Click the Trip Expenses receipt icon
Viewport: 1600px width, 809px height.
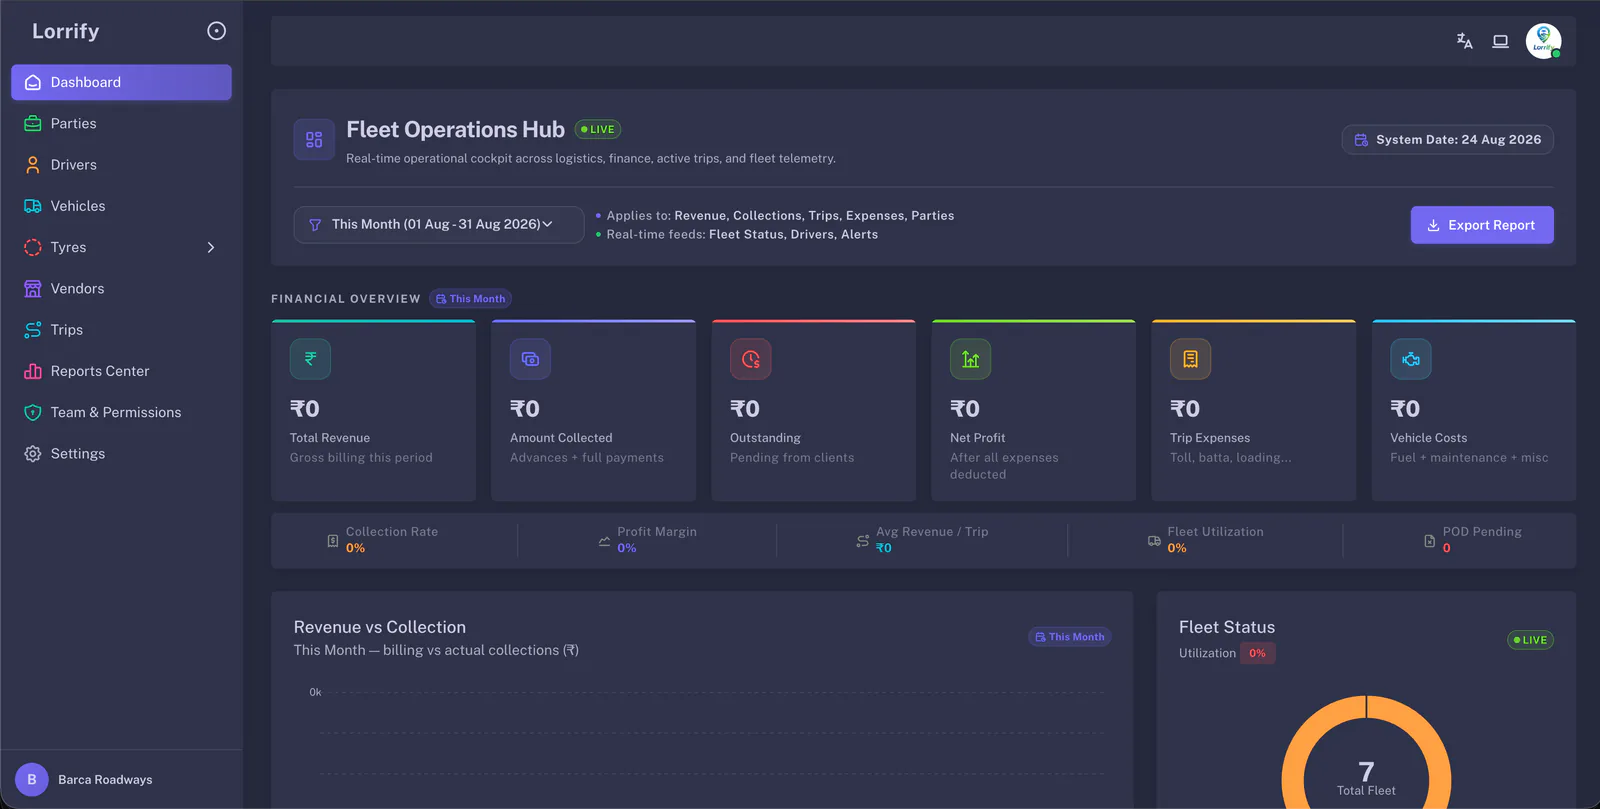(x=1190, y=359)
